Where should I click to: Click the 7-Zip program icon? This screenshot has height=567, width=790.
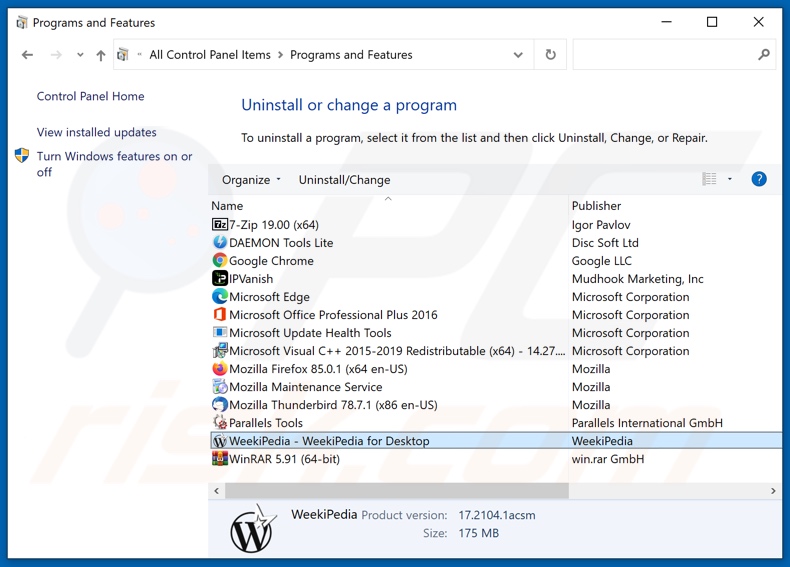(220, 224)
